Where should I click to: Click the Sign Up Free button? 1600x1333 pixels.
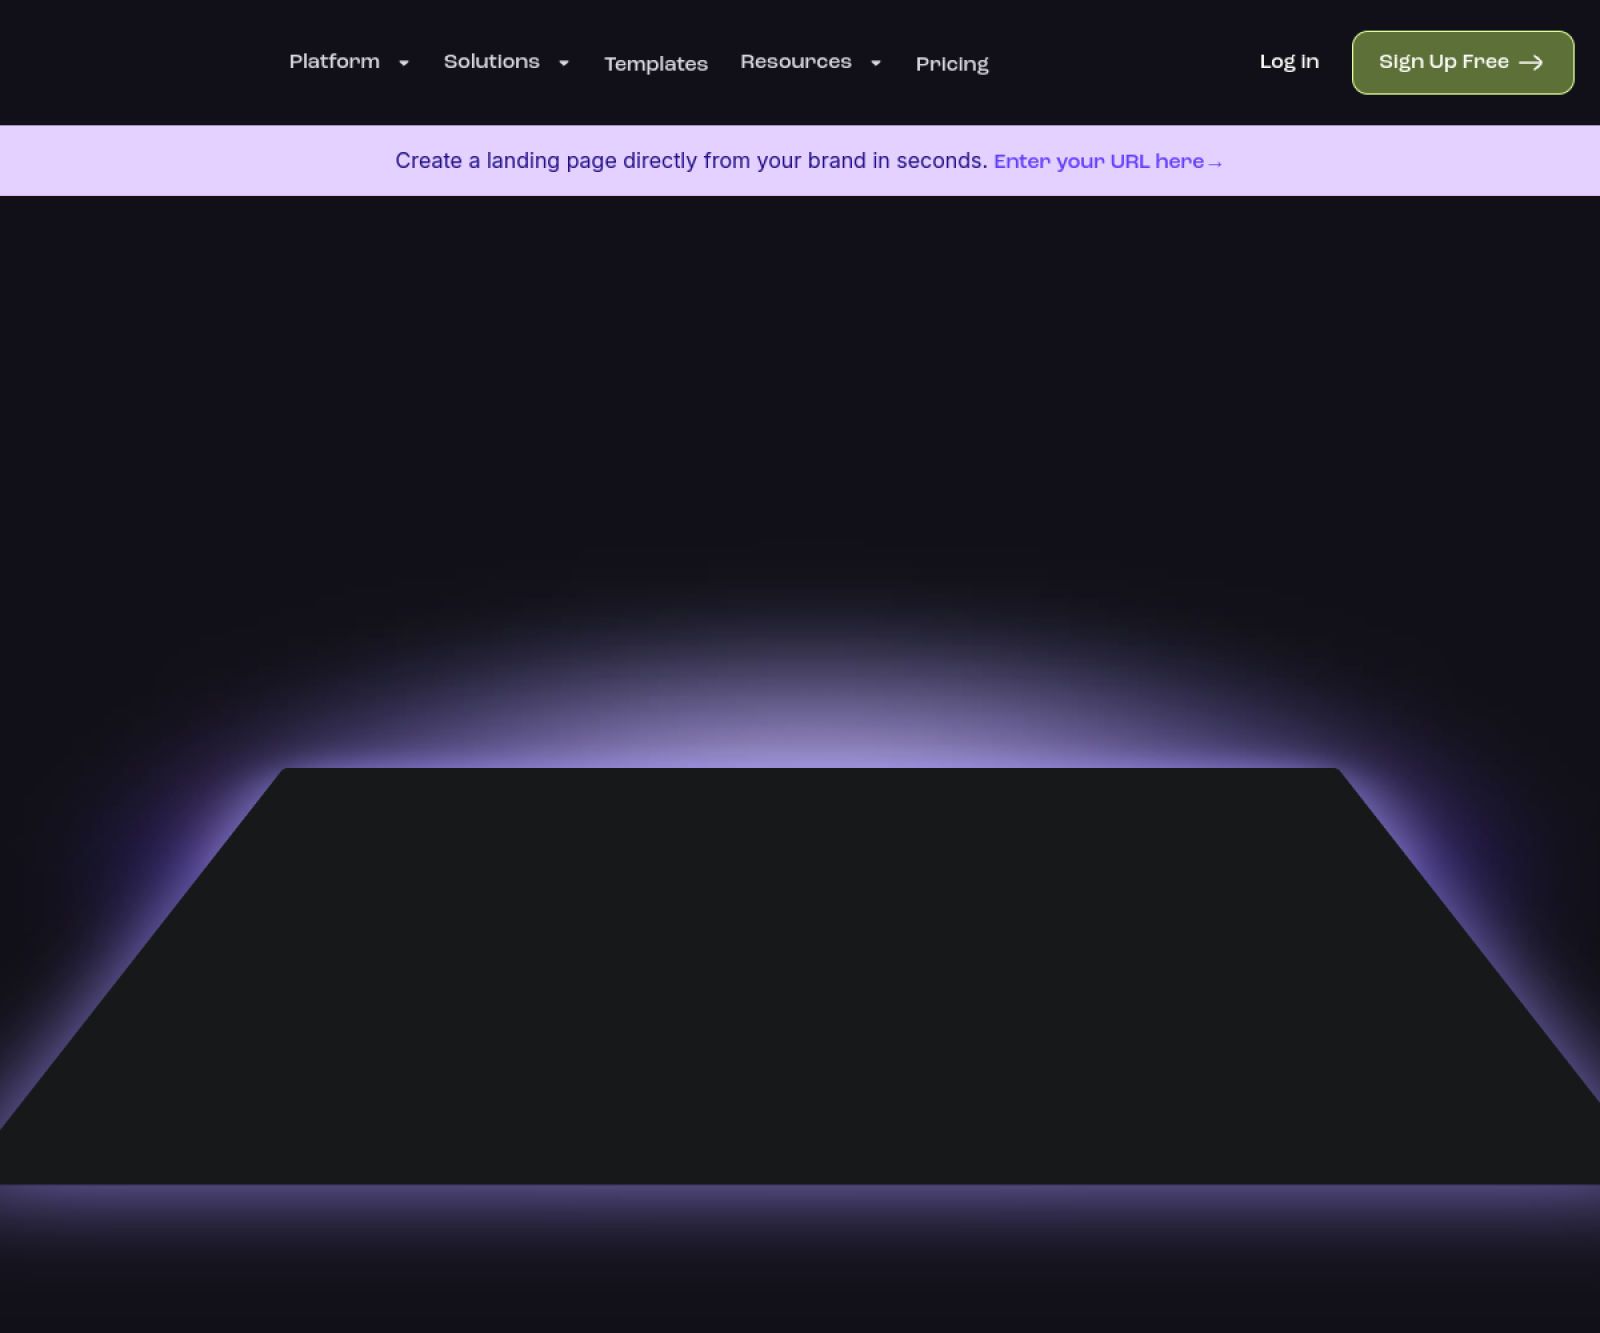tap(1462, 62)
